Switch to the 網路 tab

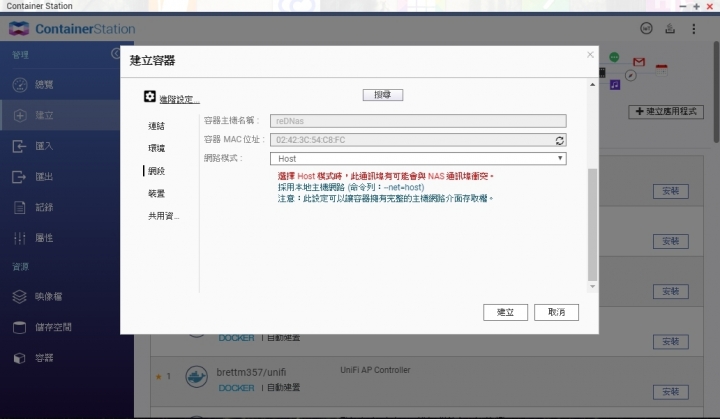[157, 171]
